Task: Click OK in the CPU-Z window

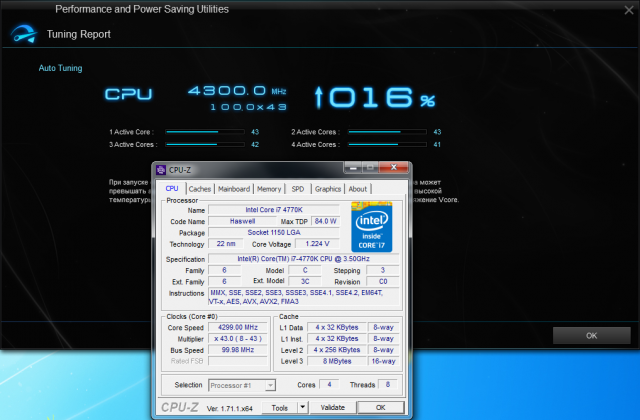Action: click(x=380, y=407)
